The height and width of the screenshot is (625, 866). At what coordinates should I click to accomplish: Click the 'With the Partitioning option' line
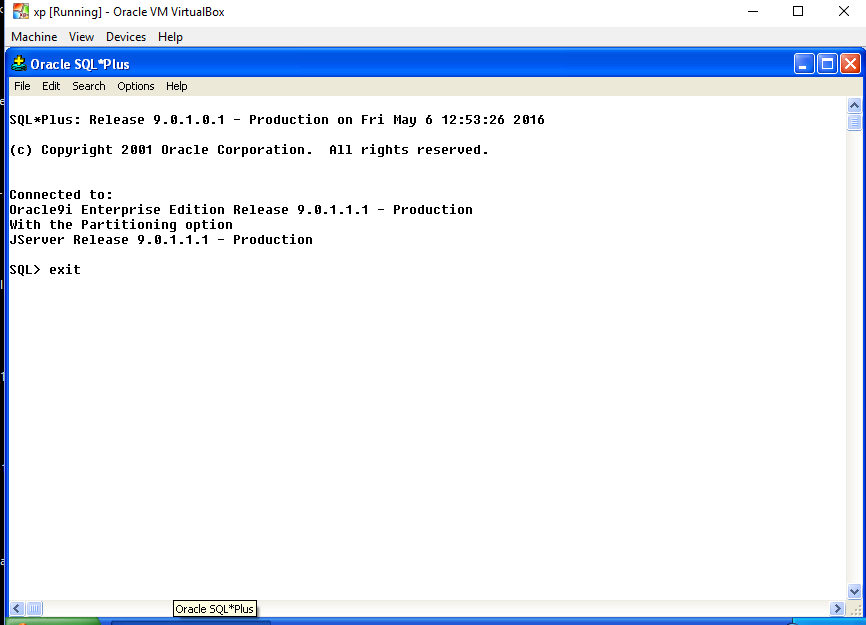pos(121,224)
